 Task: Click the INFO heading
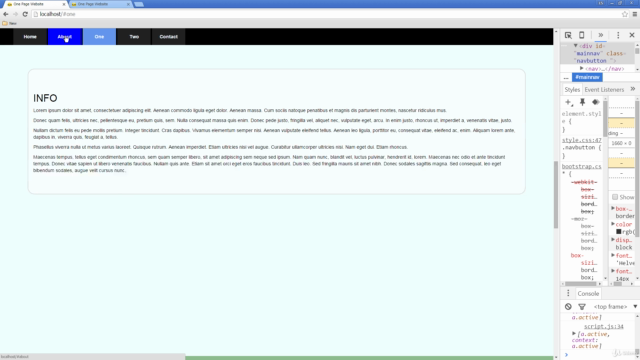[45, 98]
